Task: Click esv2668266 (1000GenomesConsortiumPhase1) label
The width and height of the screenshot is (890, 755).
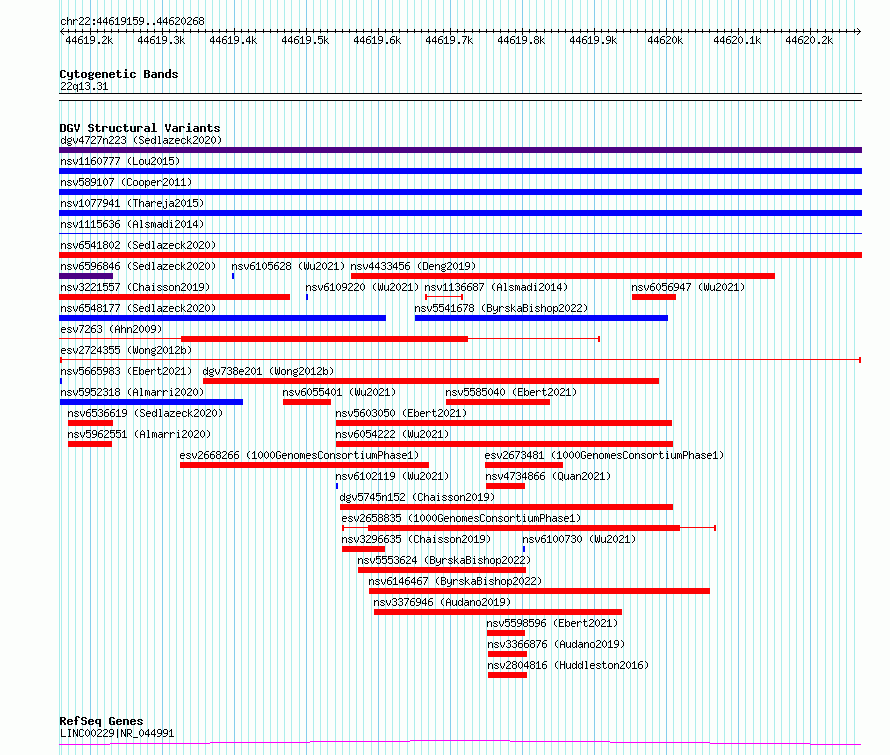Action: [299, 455]
